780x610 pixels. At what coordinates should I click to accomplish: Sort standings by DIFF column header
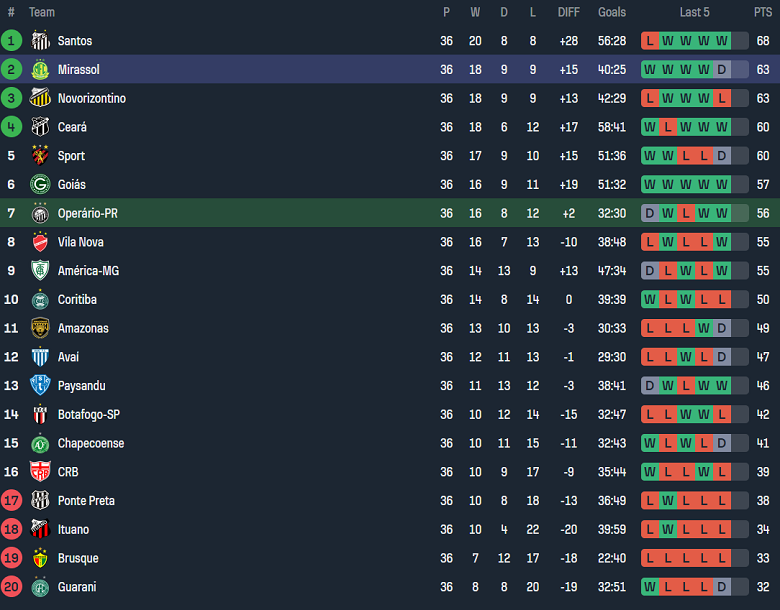[568, 12]
